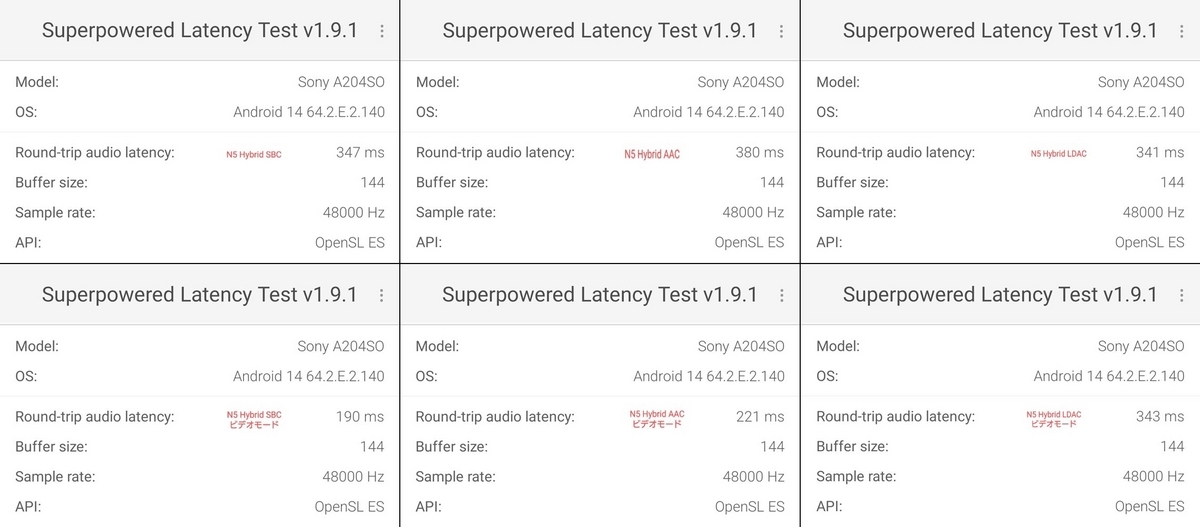The height and width of the screenshot is (527, 1200).
Task: Open the three-dot menu in the 380 ms panel
Action: coord(782,31)
